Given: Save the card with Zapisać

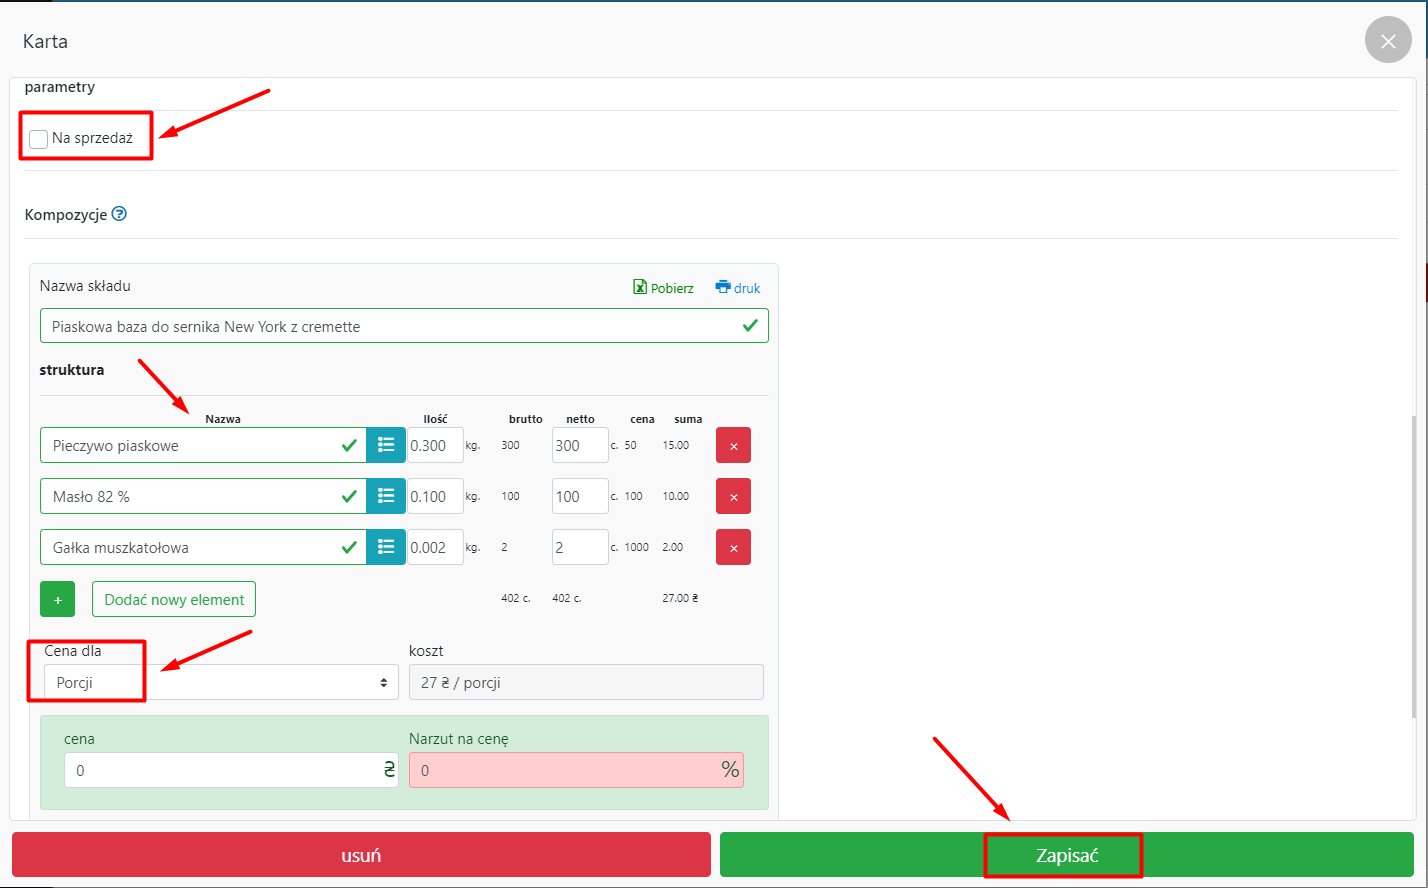Looking at the screenshot, I should [1066, 856].
